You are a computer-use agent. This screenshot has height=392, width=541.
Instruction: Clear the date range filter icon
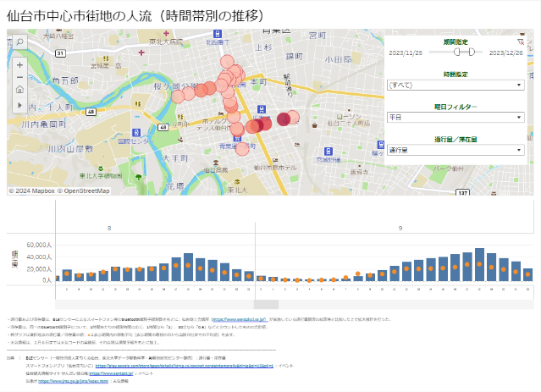coord(521,42)
